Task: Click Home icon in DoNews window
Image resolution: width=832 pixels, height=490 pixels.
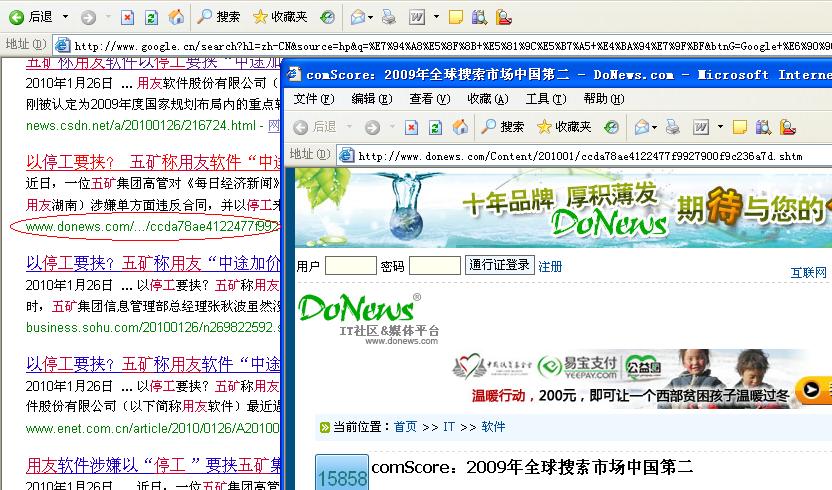Action: pos(460,127)
